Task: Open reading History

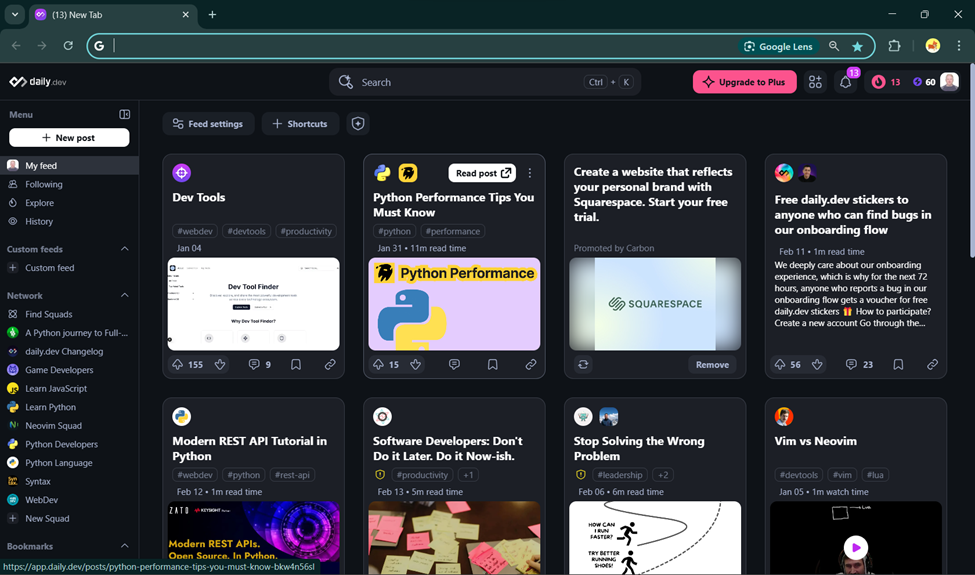Action: tap(69, 221)
